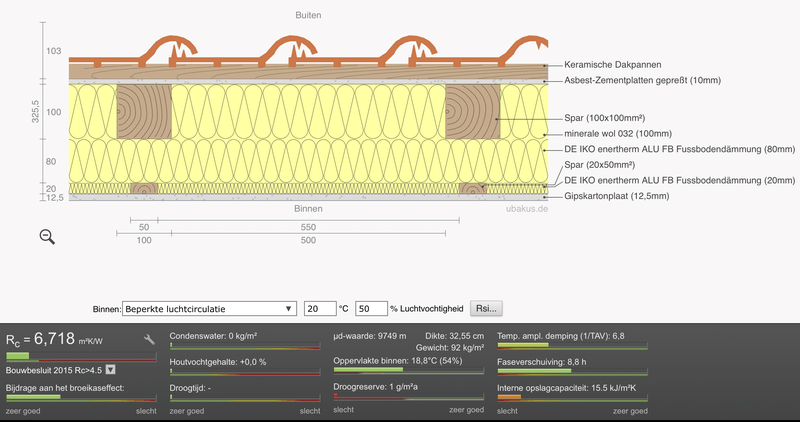This screenshot has height=422, width=800.
Task: Click the Houtvochtgehalte rating bar
Action: [x=244, y=372]
